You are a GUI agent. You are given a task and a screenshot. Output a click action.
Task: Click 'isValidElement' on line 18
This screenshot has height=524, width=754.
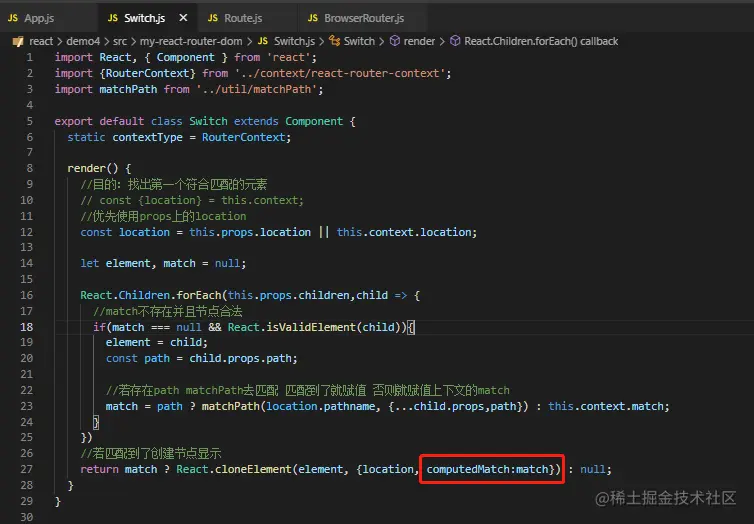(x=311, y=327)
